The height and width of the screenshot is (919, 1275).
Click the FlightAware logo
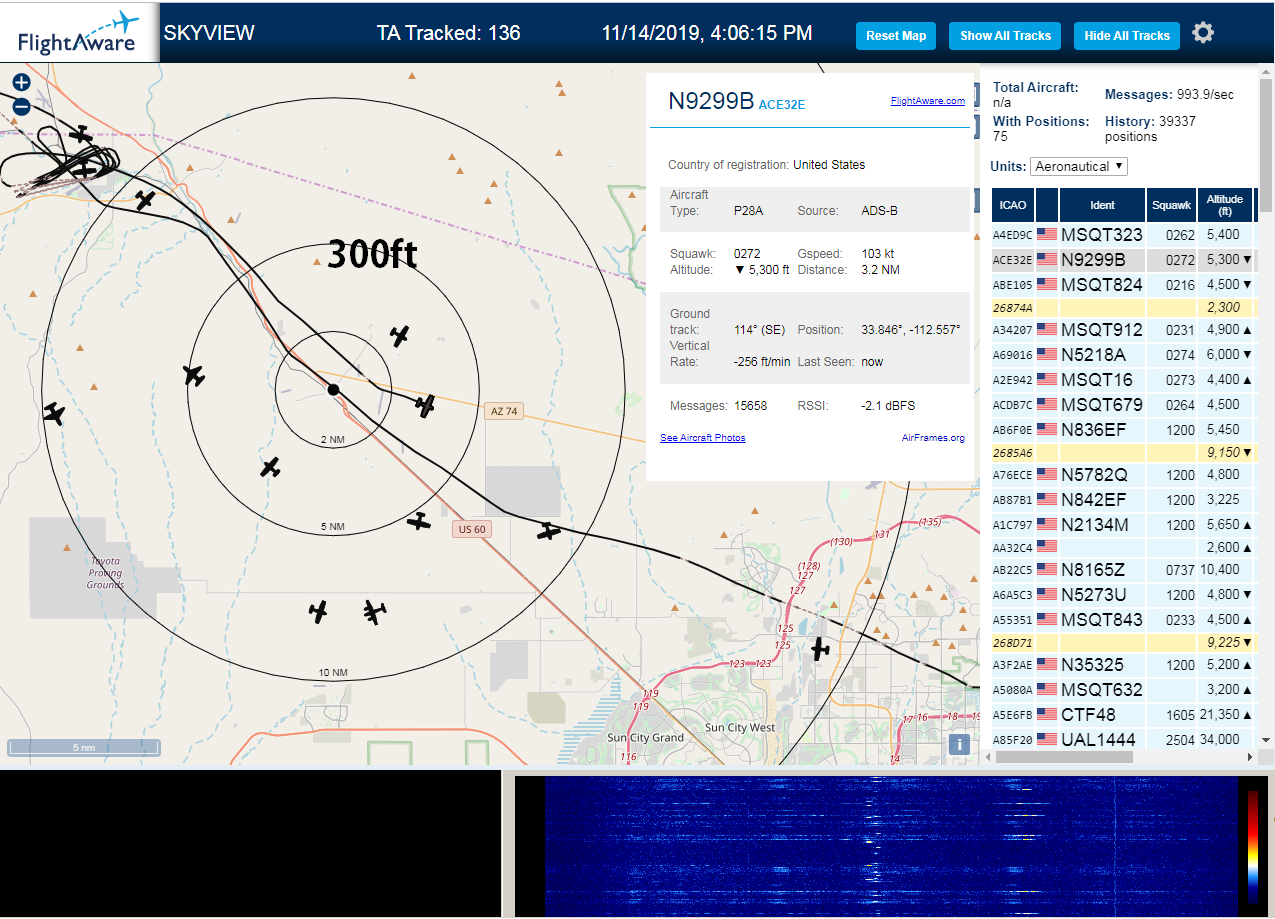[79, 33]
